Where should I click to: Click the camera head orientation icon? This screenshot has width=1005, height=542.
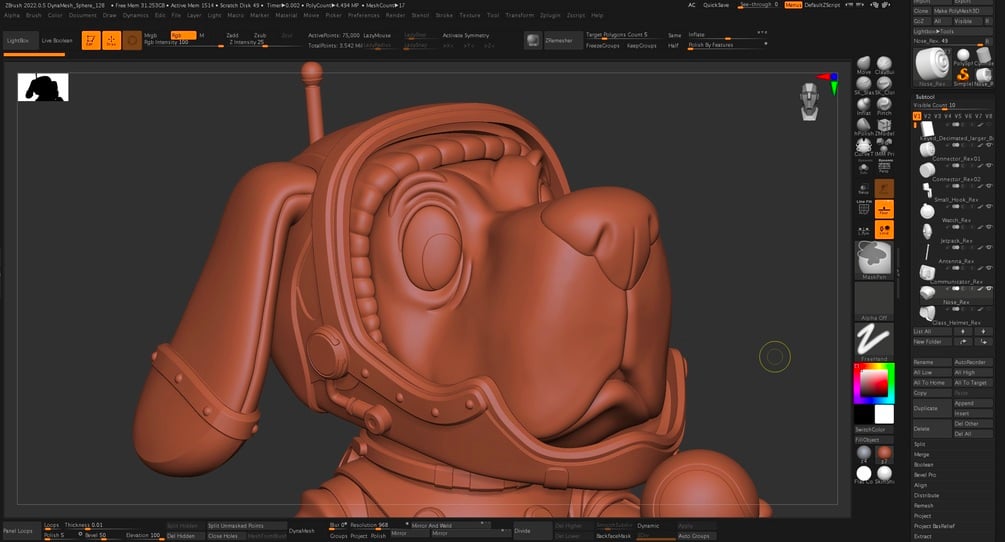click(810, 102)
